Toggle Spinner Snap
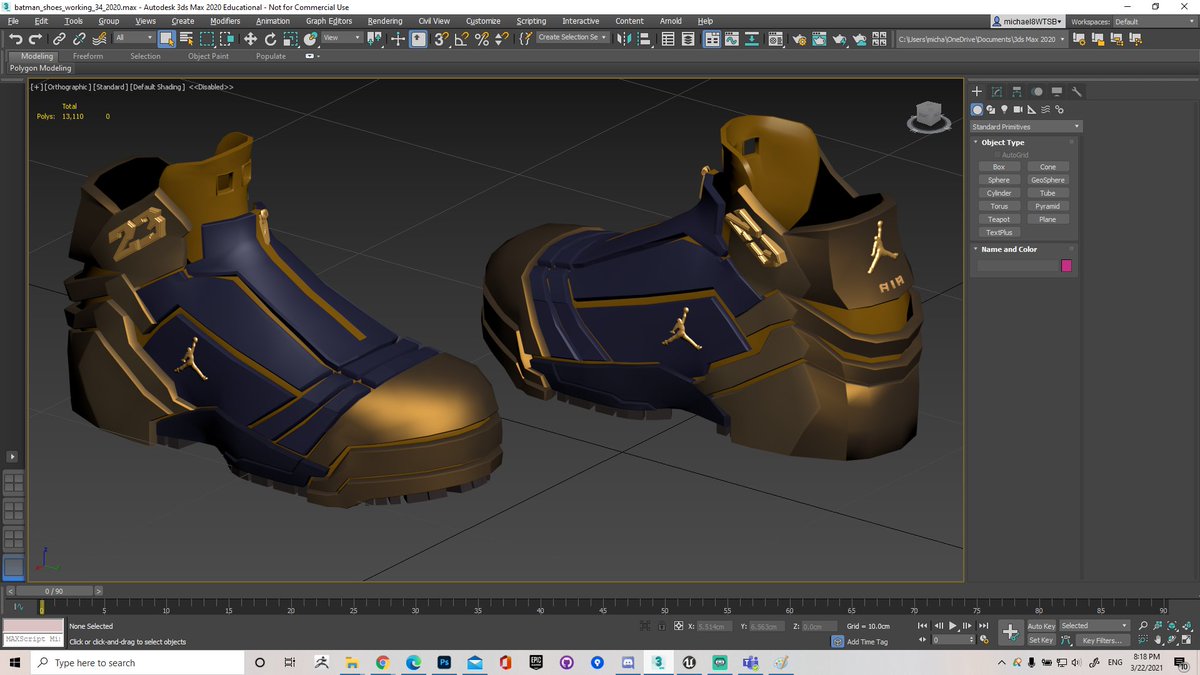This screenshot has width=1200, height=675. (x=502, y=38)
